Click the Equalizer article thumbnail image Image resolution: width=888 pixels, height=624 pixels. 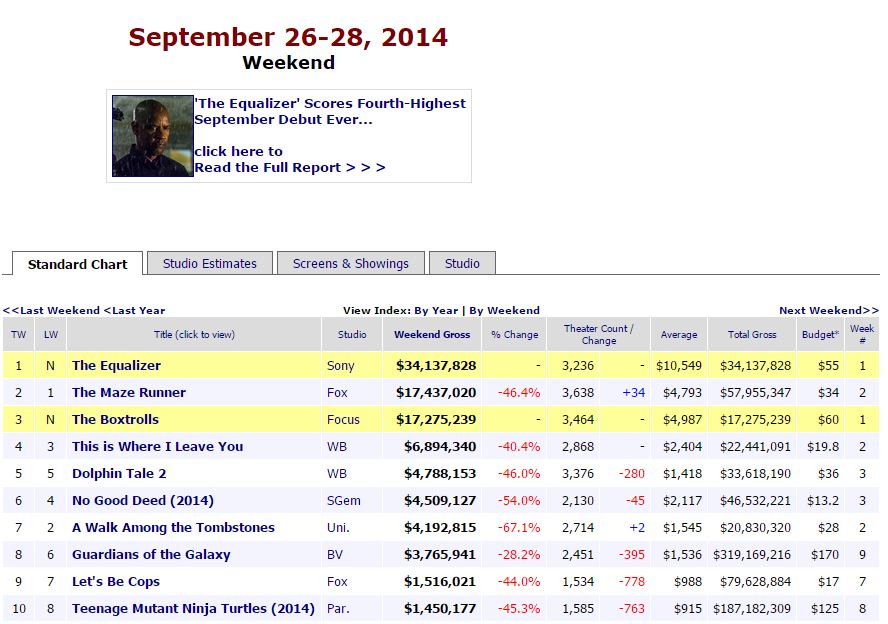click(152, 136)
